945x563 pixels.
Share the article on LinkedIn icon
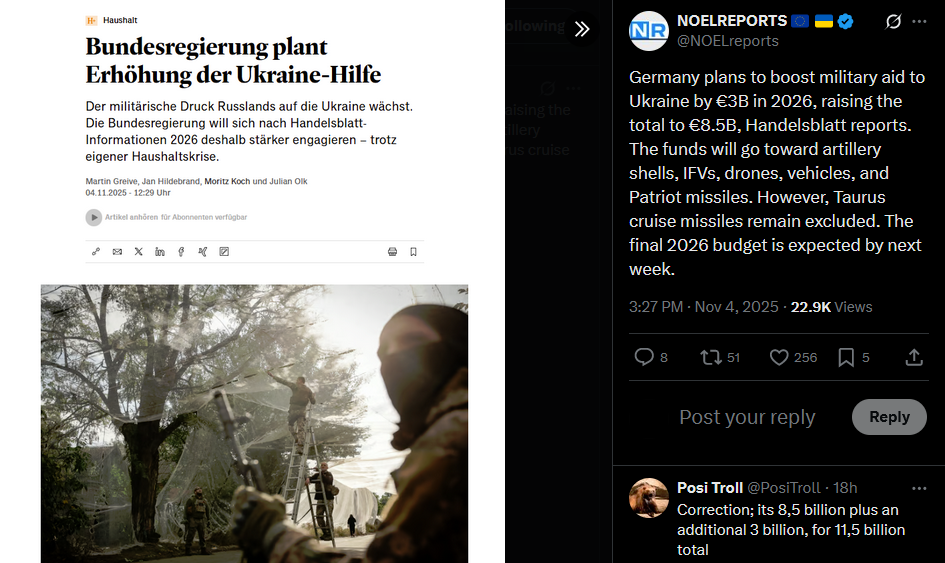tap(160, 251)
